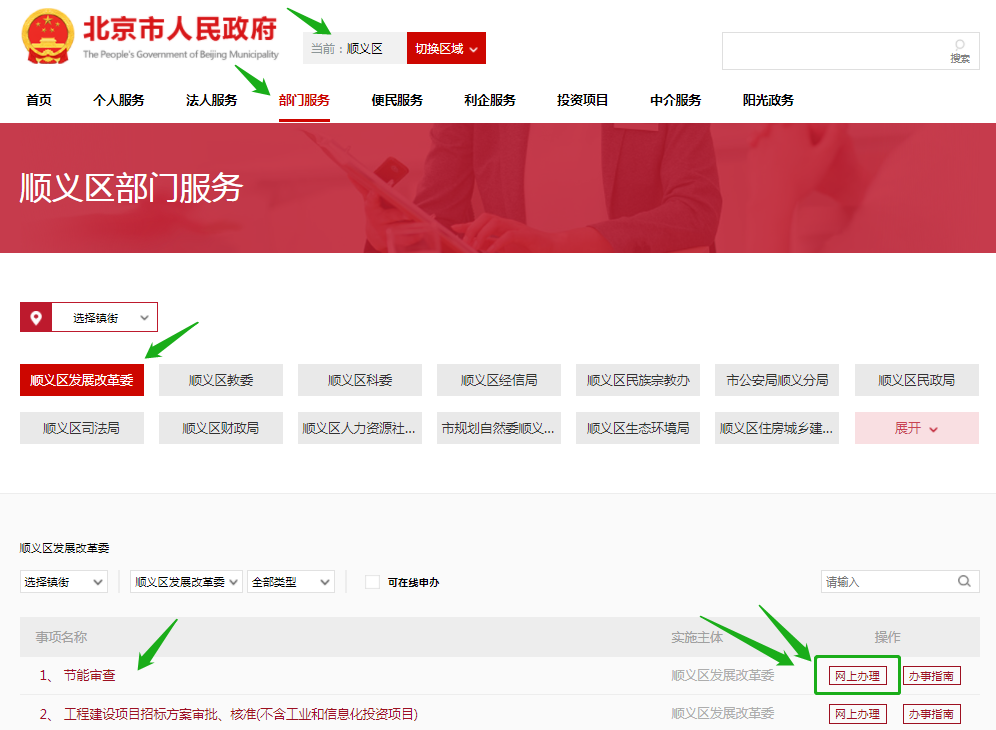This screenshot has height=730, width=996.
Task: Click the header search input box
Action: pyautogui.click(x=851, y=51)
